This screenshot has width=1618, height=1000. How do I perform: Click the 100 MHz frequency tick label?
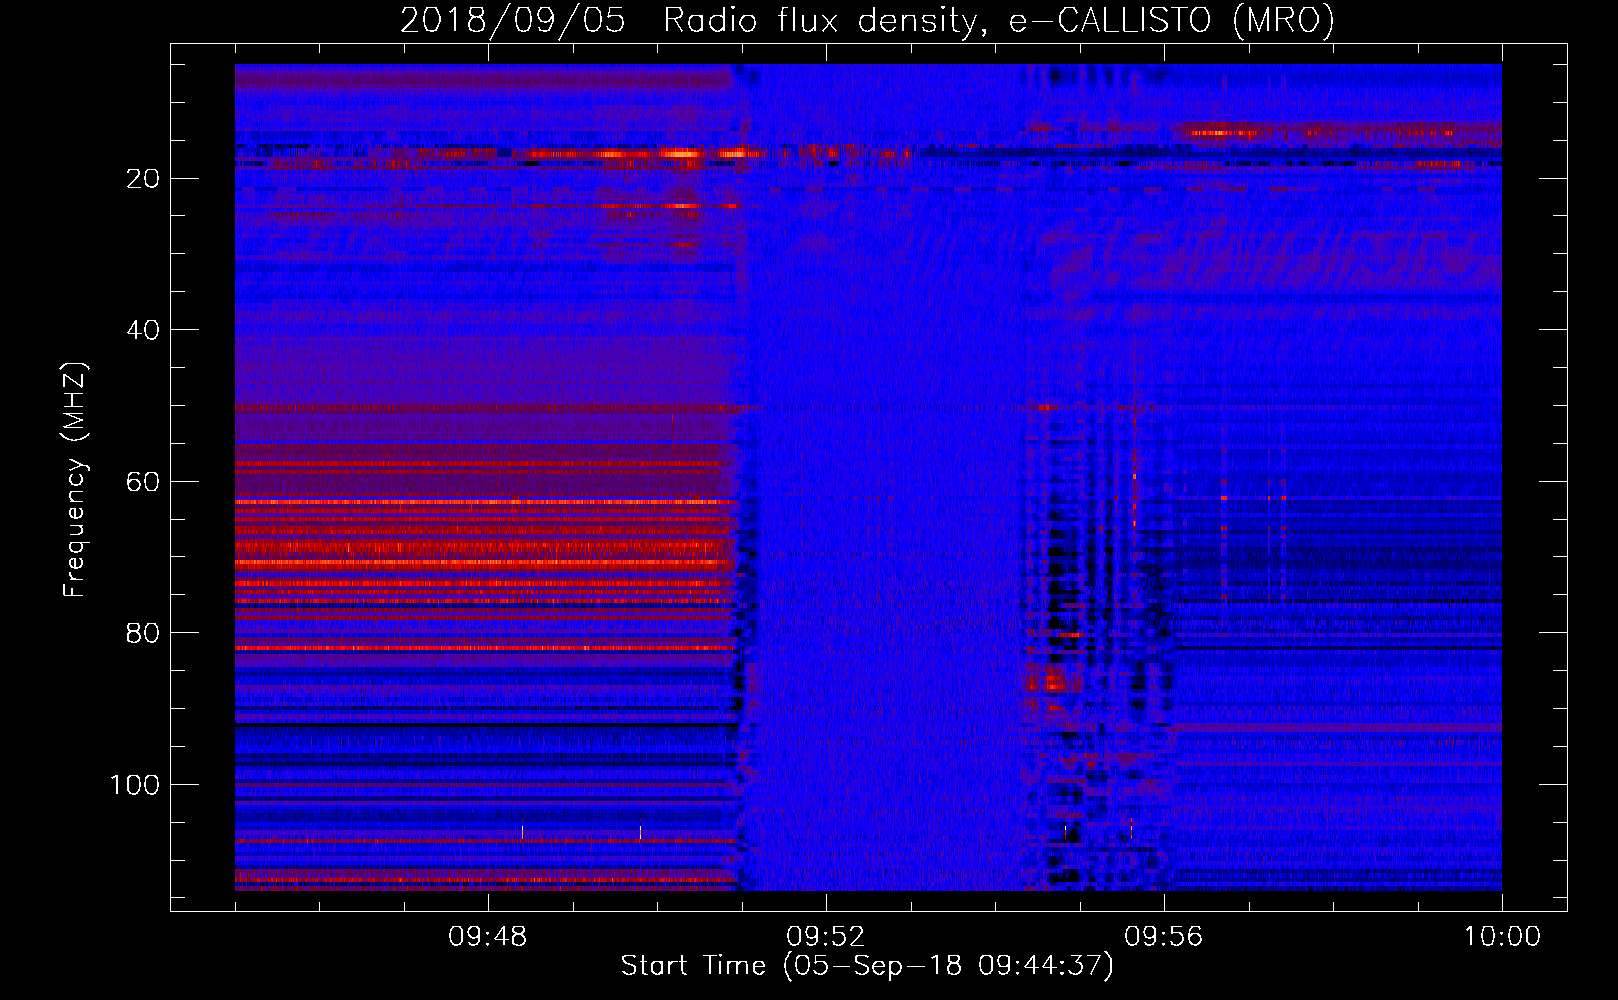tap(135, 785)
